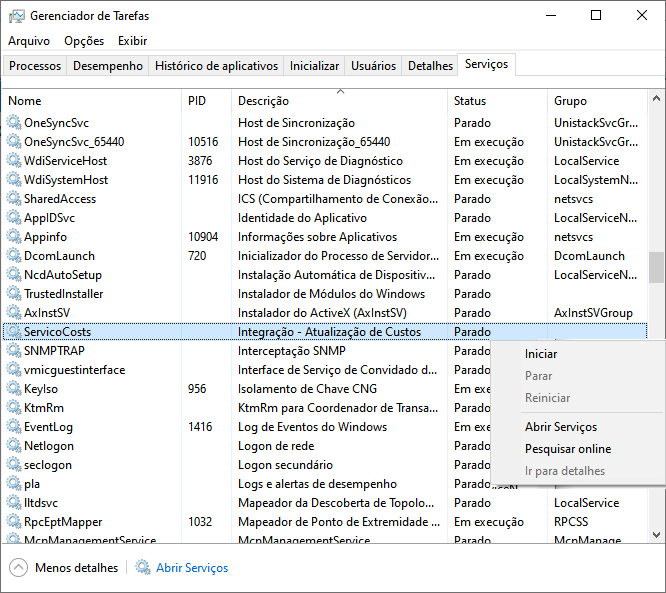This screenshot has width=666, height=593.
Task: Click the DcomLaunch group cell
Action: click(x=589, y=256)
